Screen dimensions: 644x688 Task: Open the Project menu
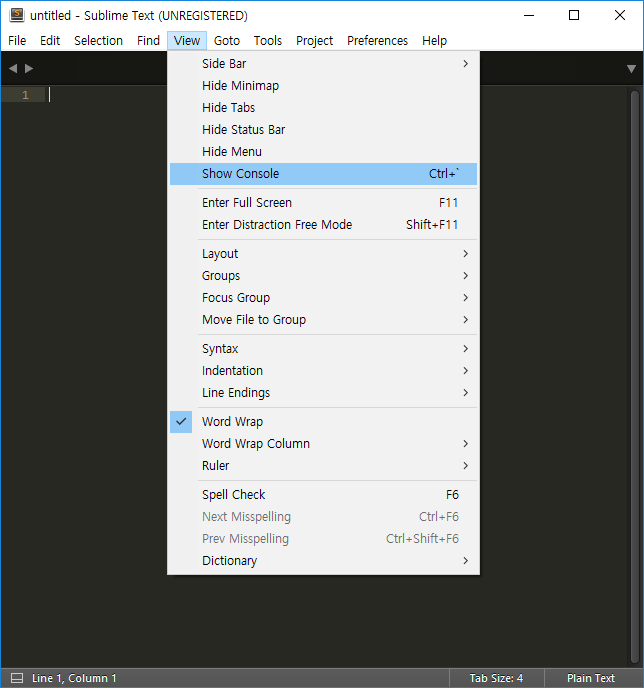tap(315, 40)
